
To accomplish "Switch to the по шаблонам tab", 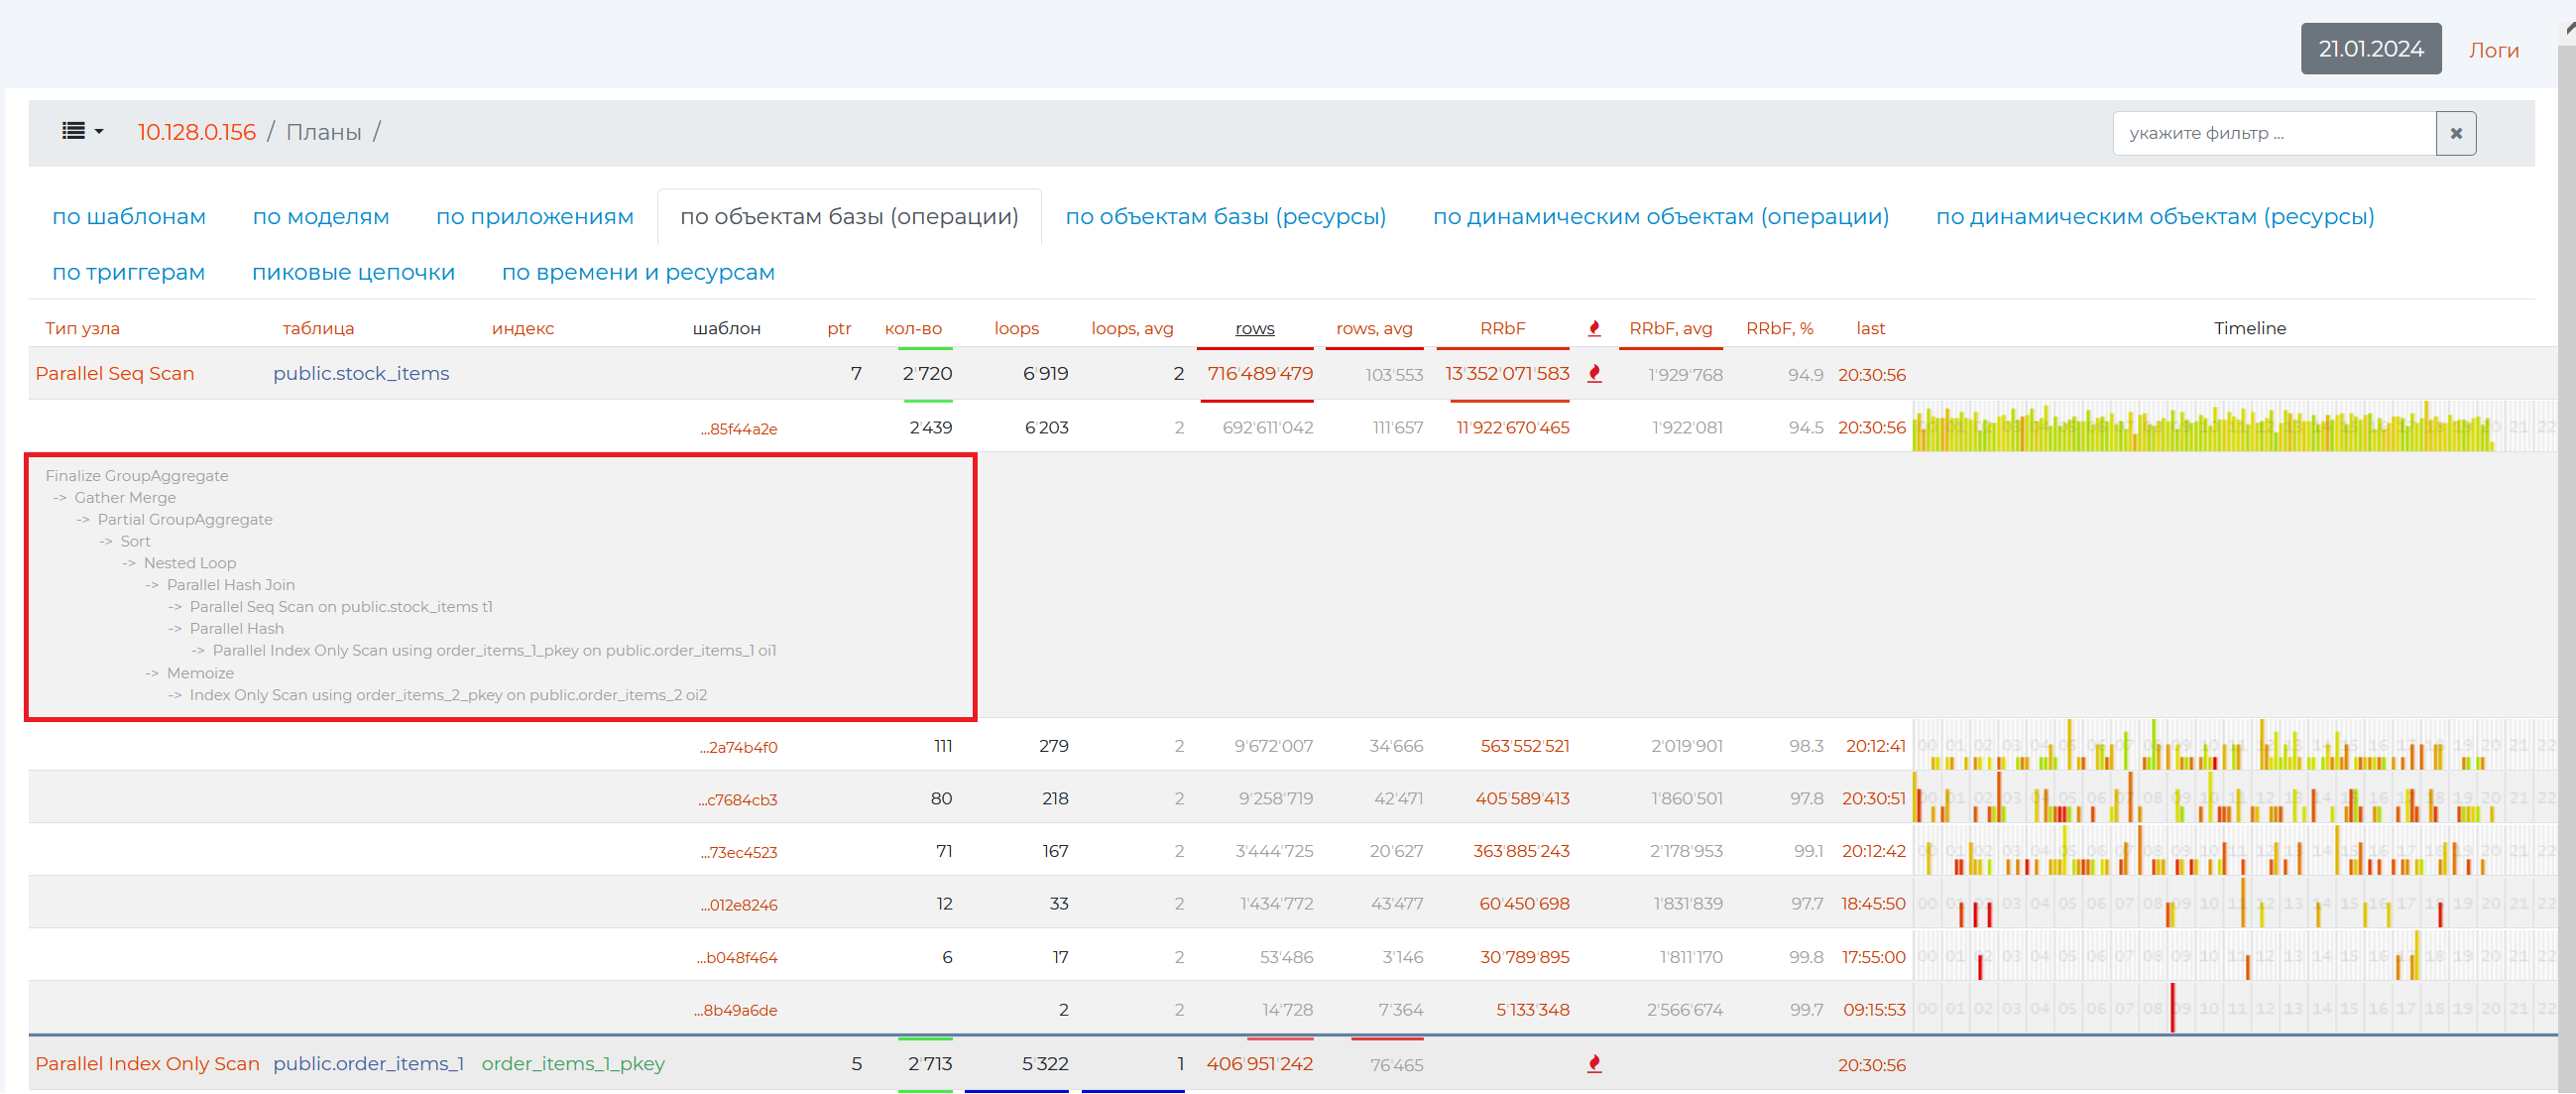I will (x=129, y=217).
